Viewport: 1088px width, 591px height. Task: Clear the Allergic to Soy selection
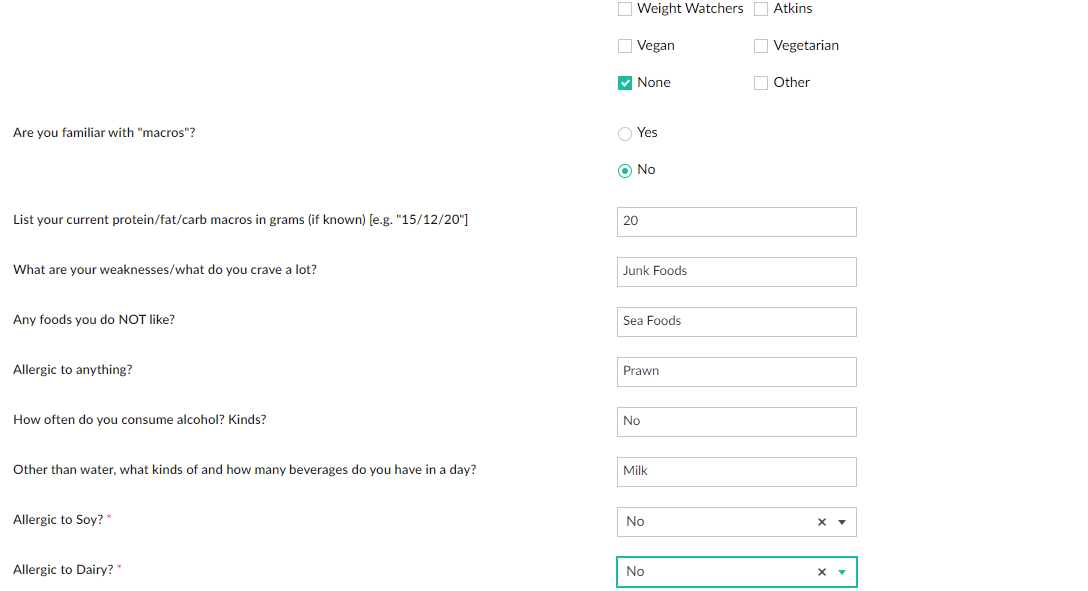pyautogui.click(x=822, y=522)
